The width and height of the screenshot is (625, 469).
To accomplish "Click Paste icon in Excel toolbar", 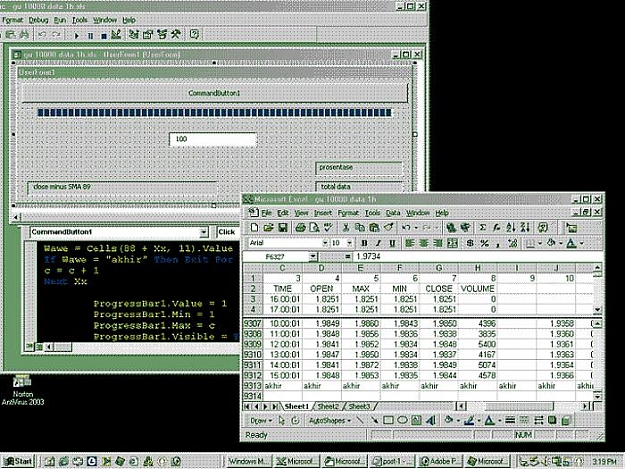I will [x=374, y=228].
